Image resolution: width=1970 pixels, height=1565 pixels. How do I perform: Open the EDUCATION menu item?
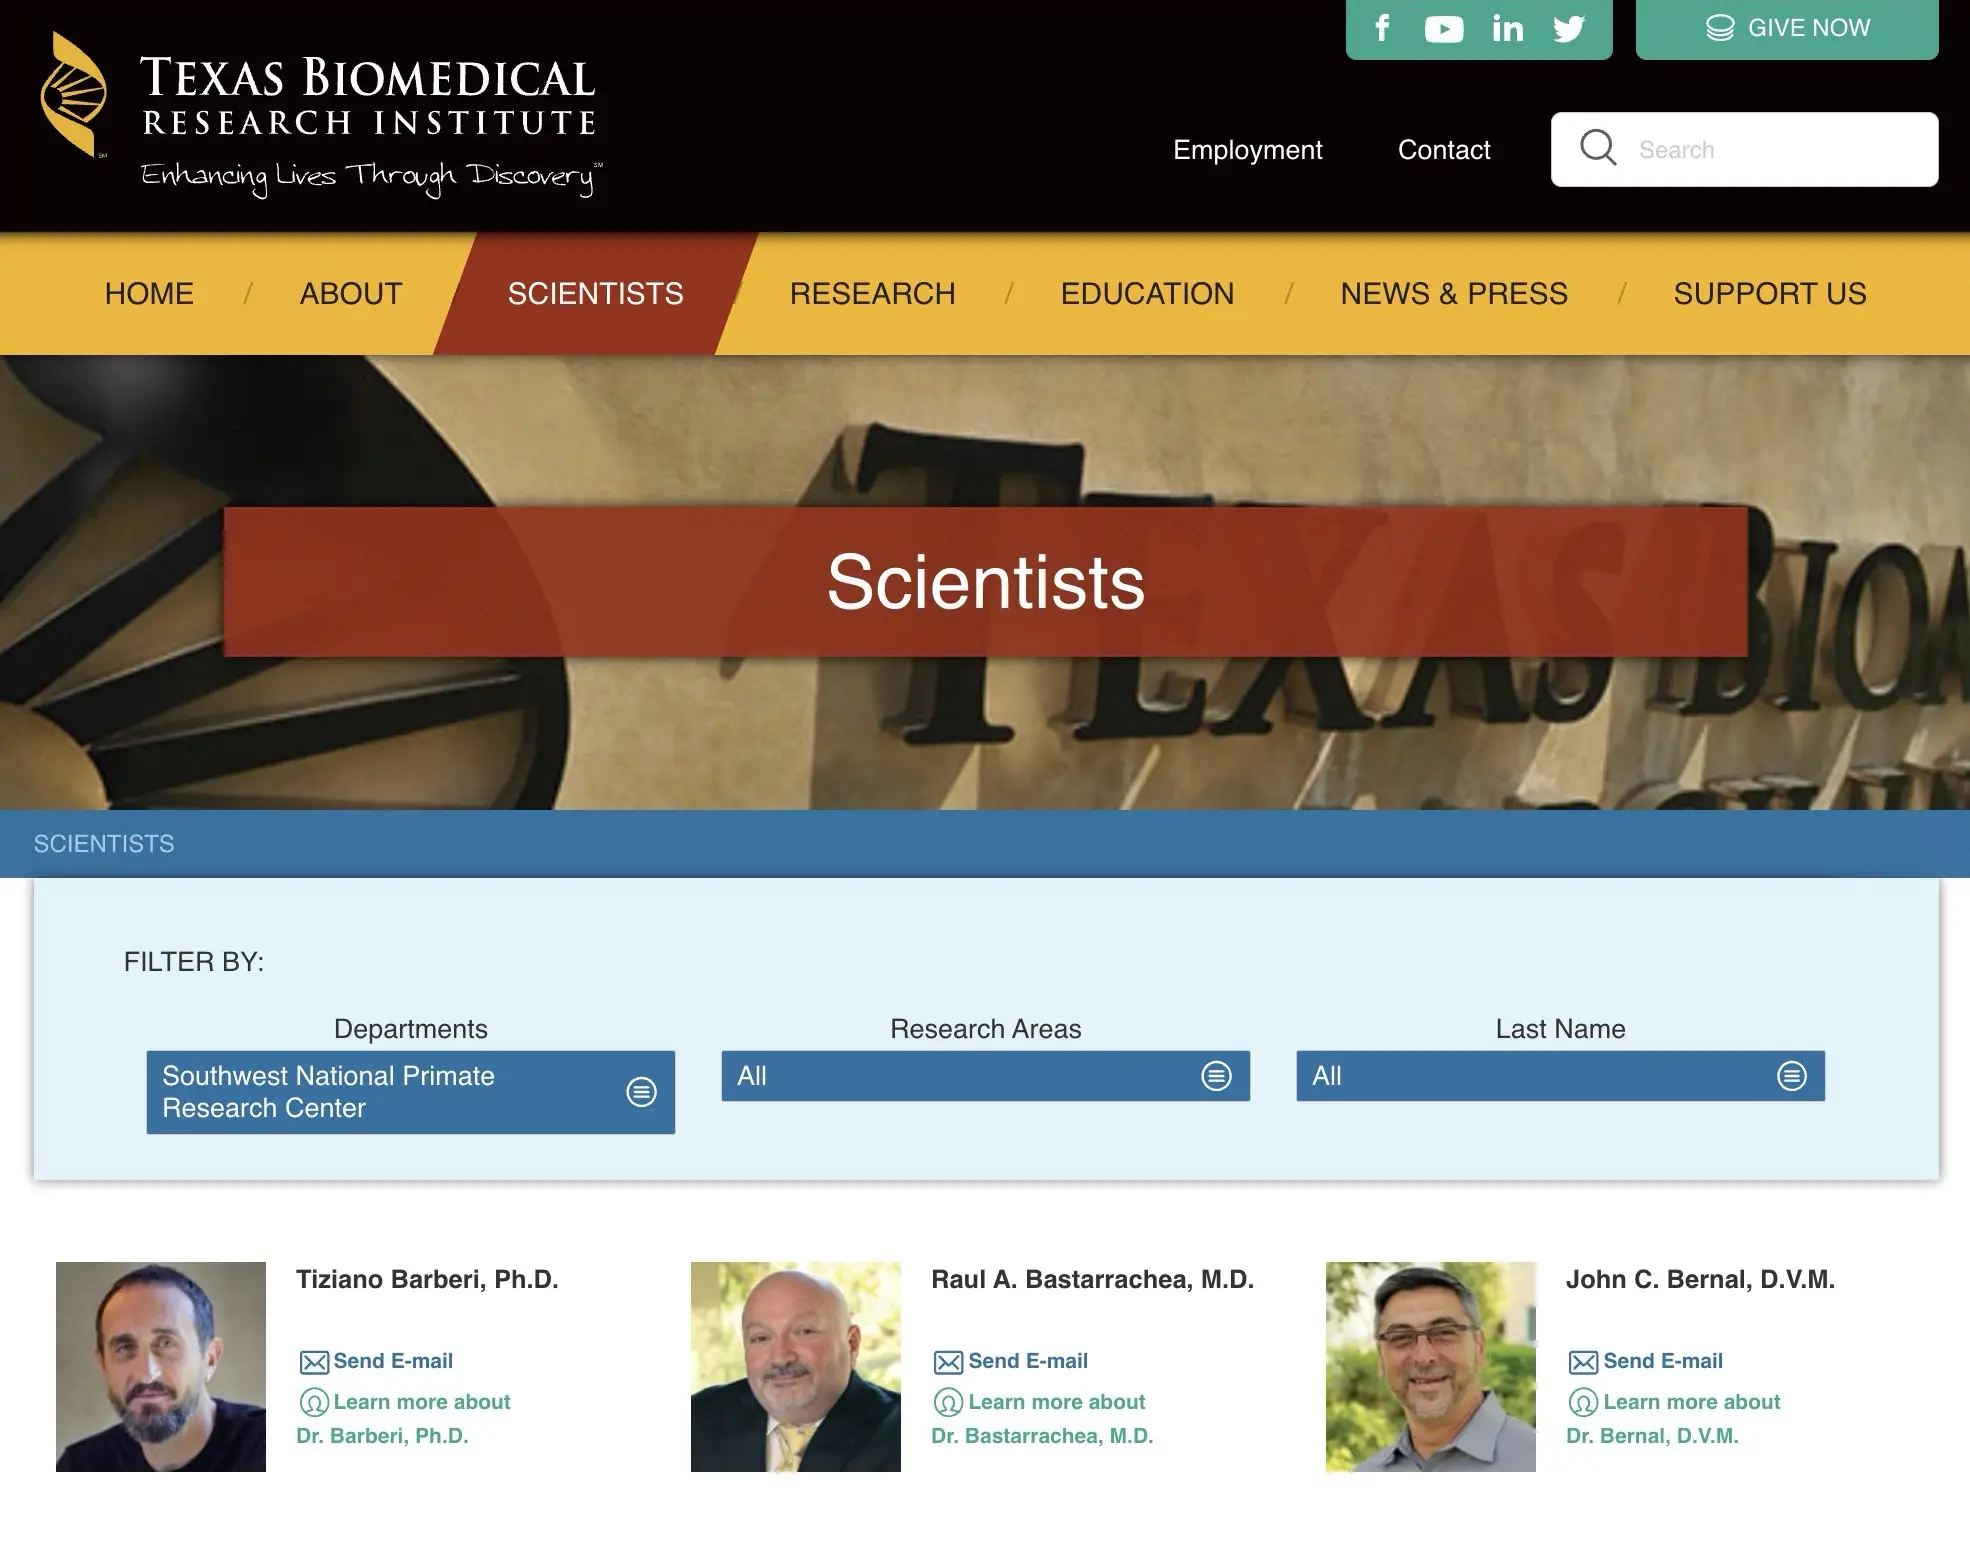(x=1147, y=293)
